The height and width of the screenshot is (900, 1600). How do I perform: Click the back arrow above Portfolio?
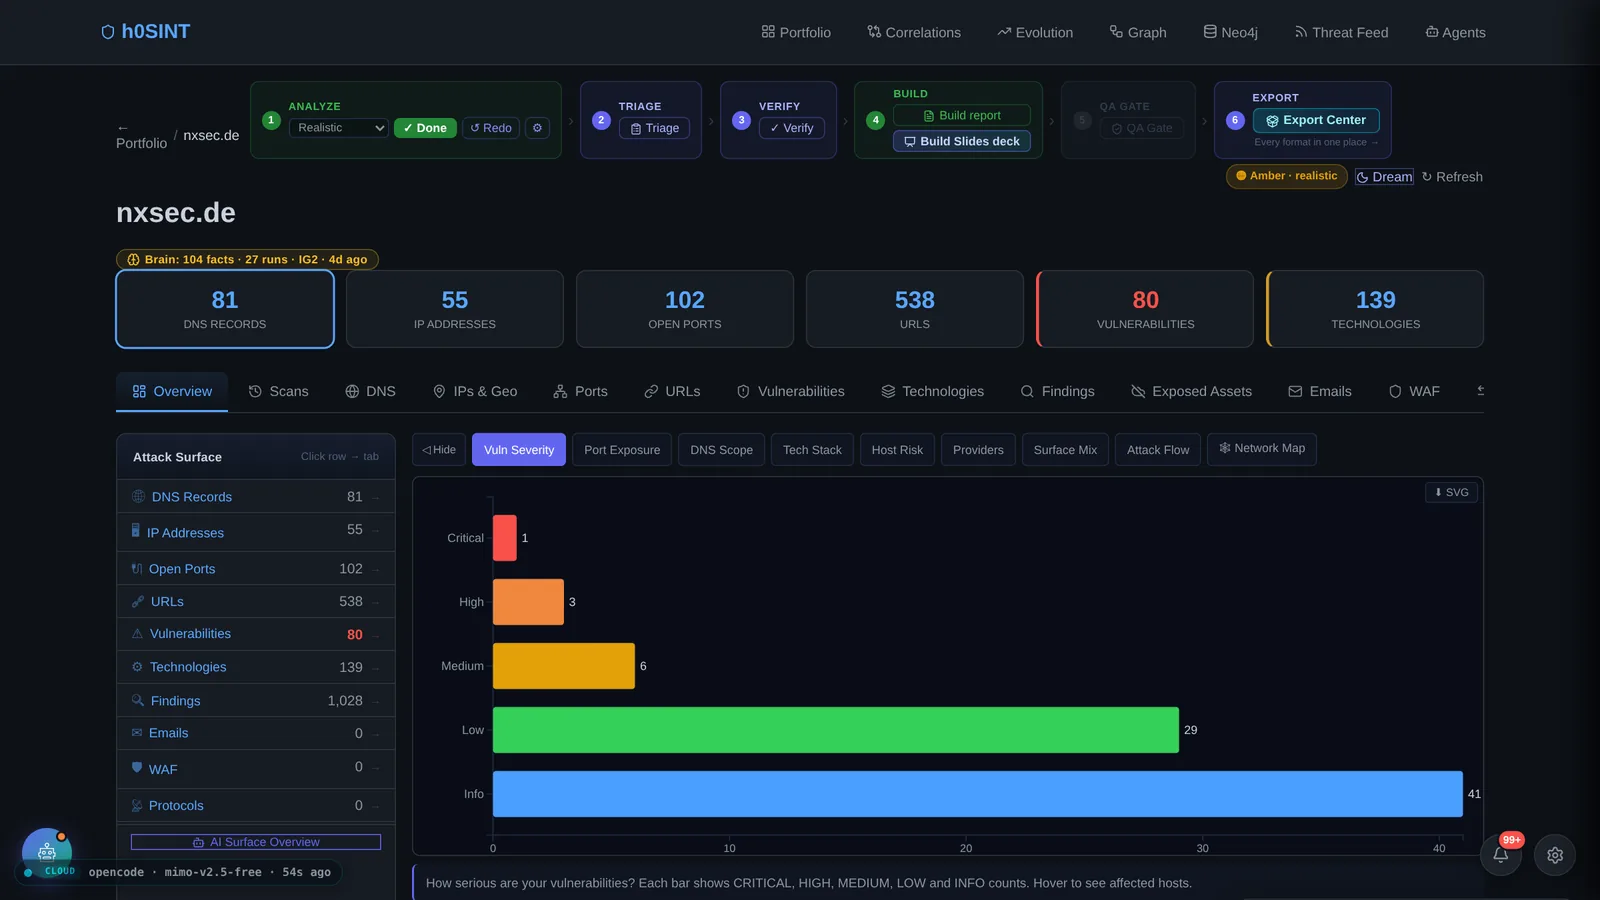point(122,128)
